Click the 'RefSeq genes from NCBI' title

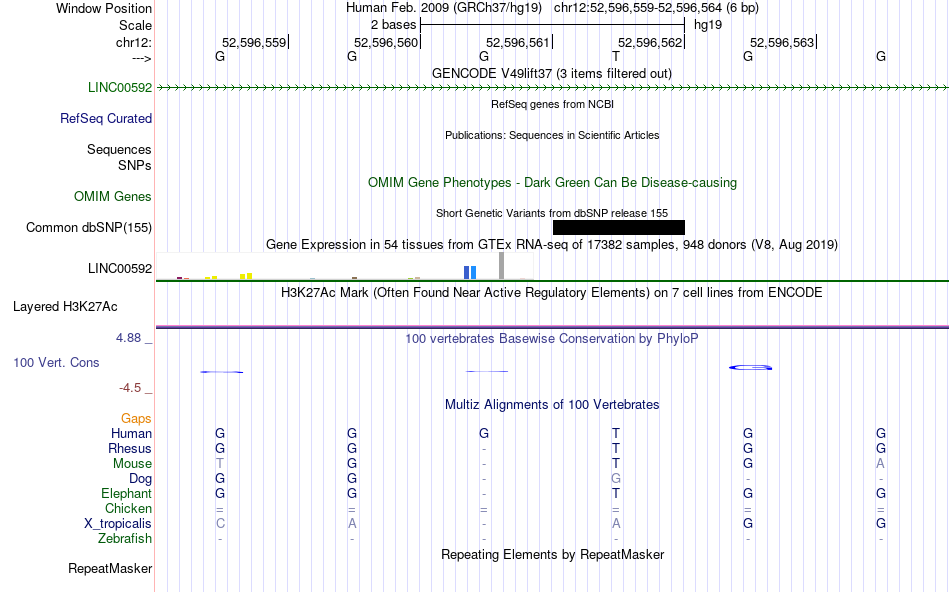[553, 104]
